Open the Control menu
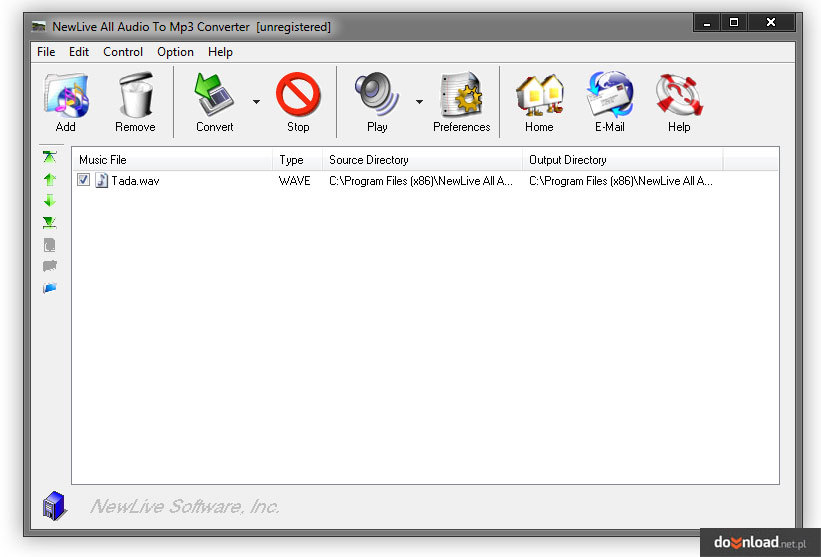 tap(123, 52)
